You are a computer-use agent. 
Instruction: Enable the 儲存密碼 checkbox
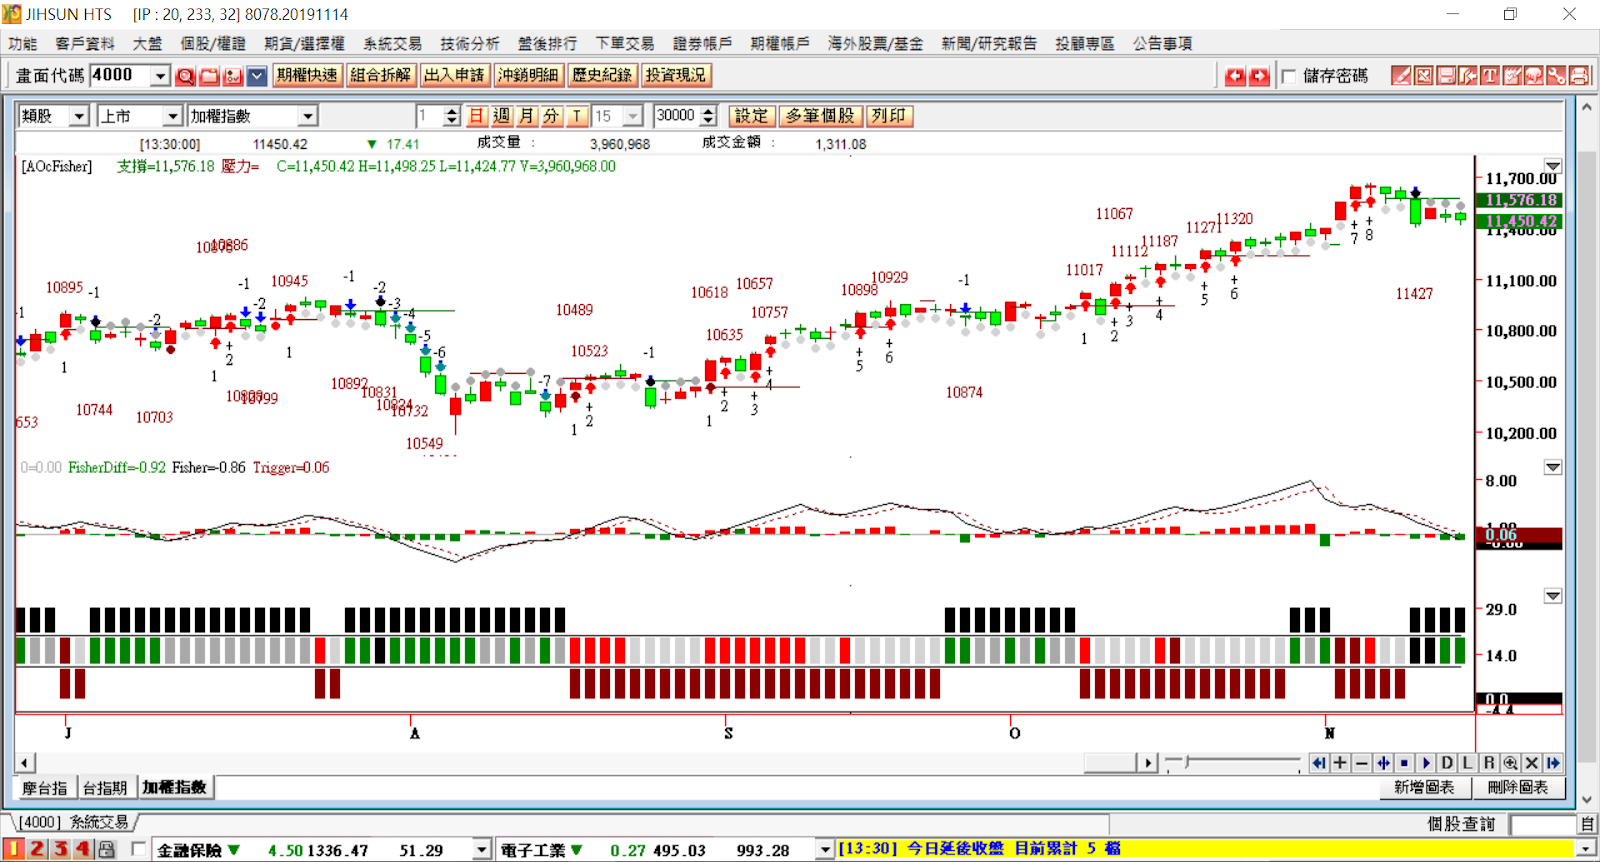pos(1288,76)
